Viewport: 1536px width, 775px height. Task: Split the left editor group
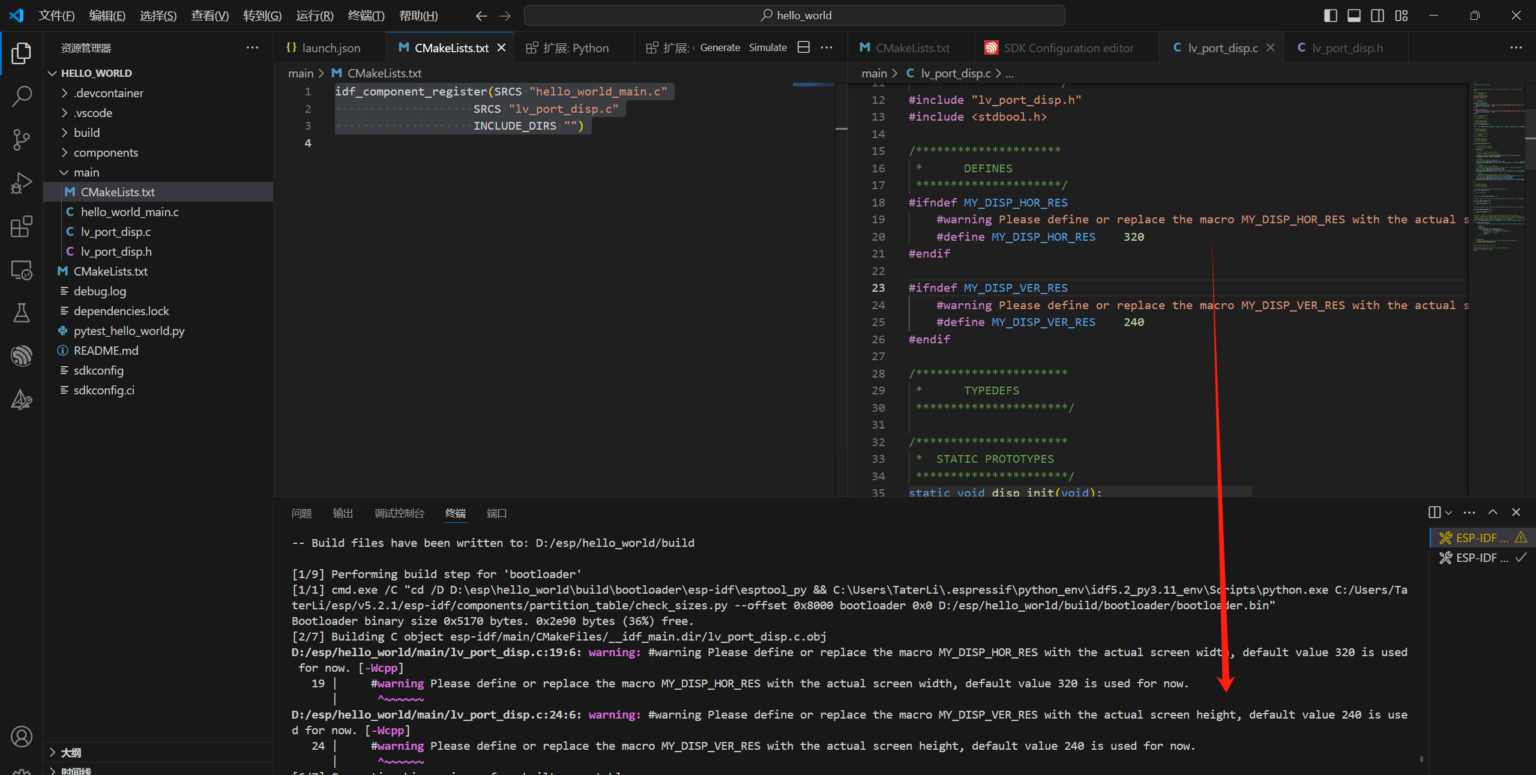click(803, 47)
